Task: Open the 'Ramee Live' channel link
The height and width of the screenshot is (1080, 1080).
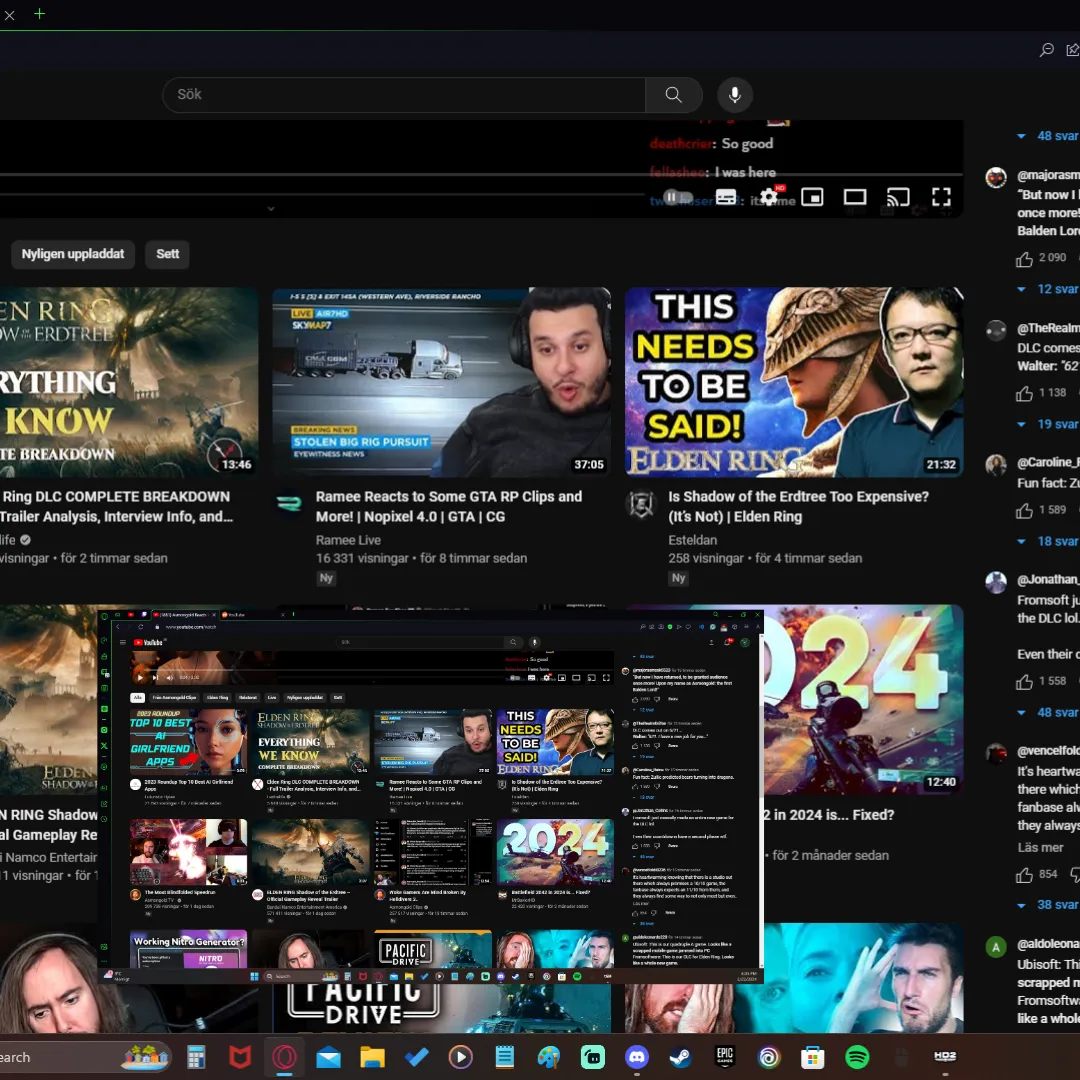Action: [348, 540]
